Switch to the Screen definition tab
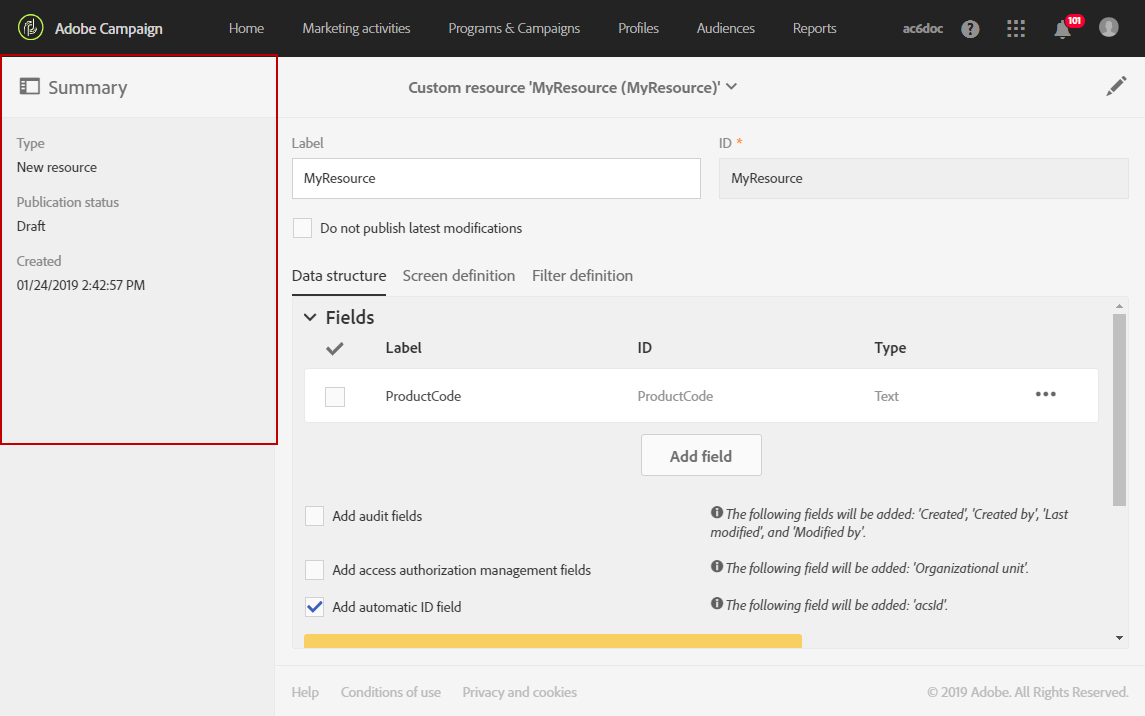Image resolution: width=1145 pixels, height=716 pixels. (459, 276)
